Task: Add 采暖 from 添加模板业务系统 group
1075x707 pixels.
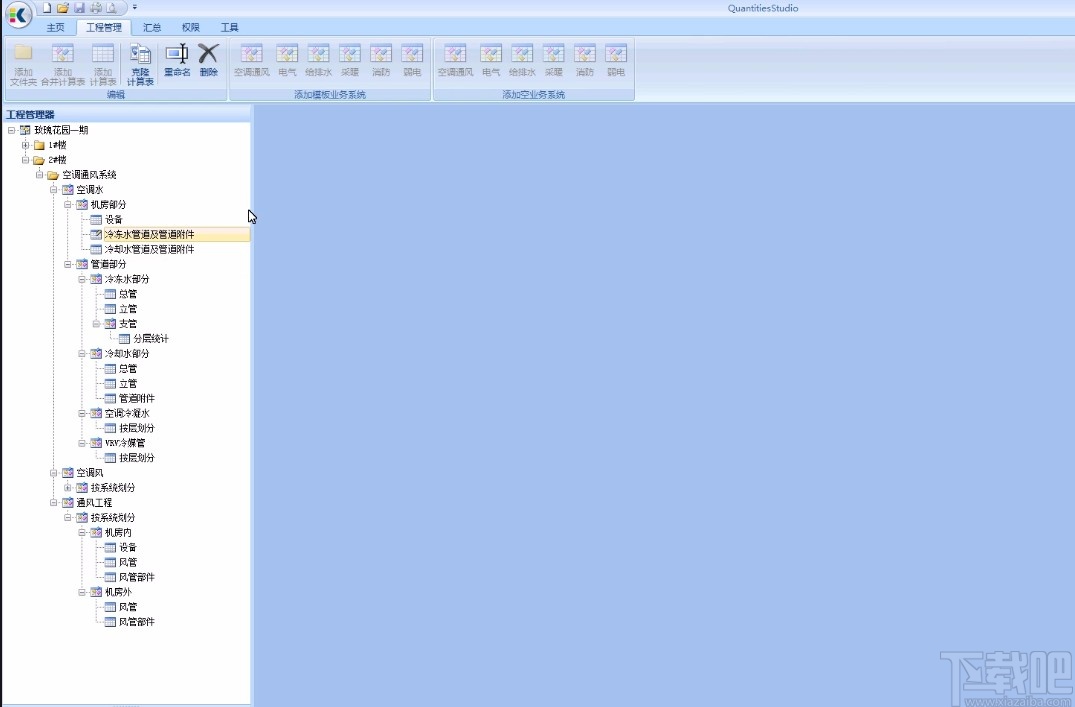Action: 350,60
